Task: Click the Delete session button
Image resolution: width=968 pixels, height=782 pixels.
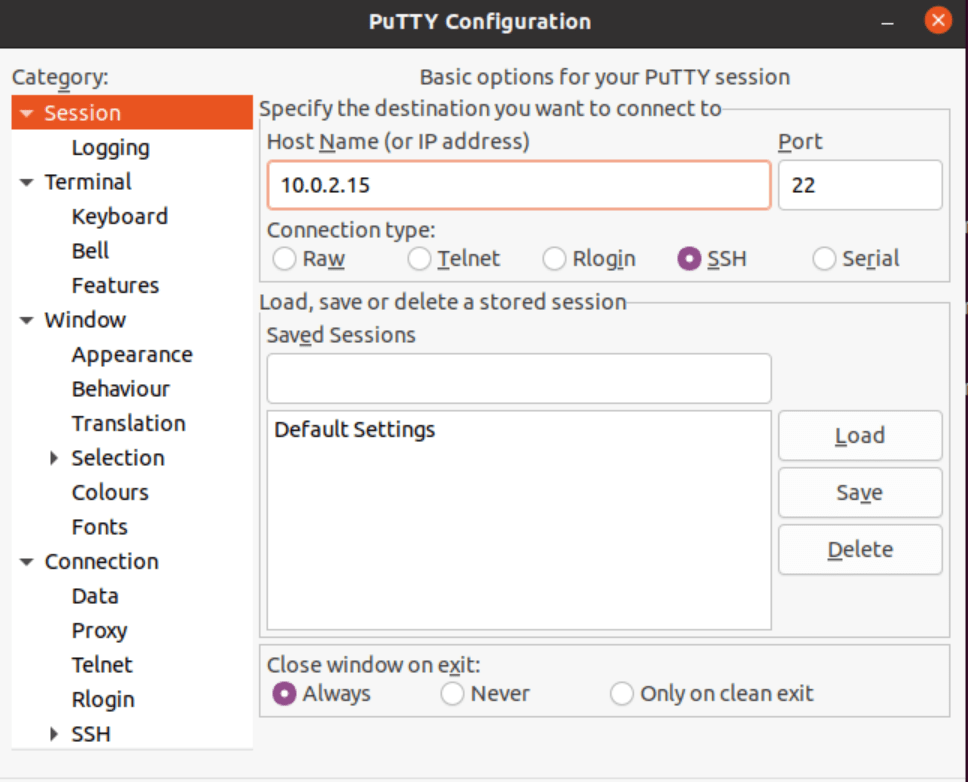Action: (x=860, y=550)
